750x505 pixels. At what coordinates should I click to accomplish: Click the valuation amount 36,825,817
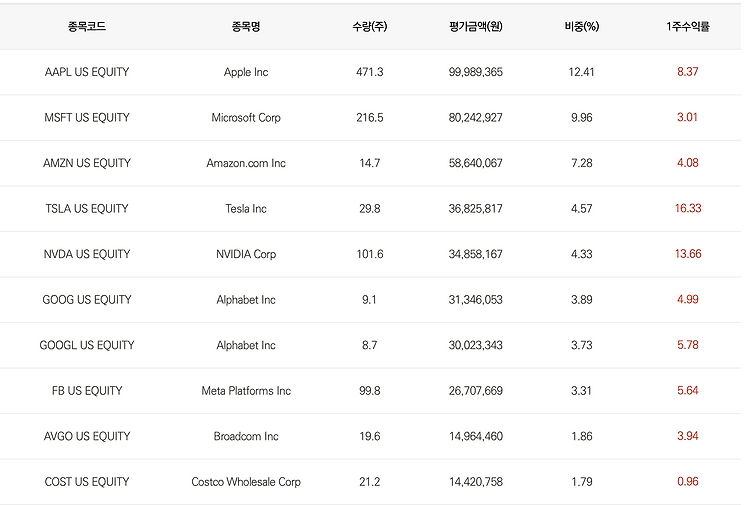click(x=475, y=209)
